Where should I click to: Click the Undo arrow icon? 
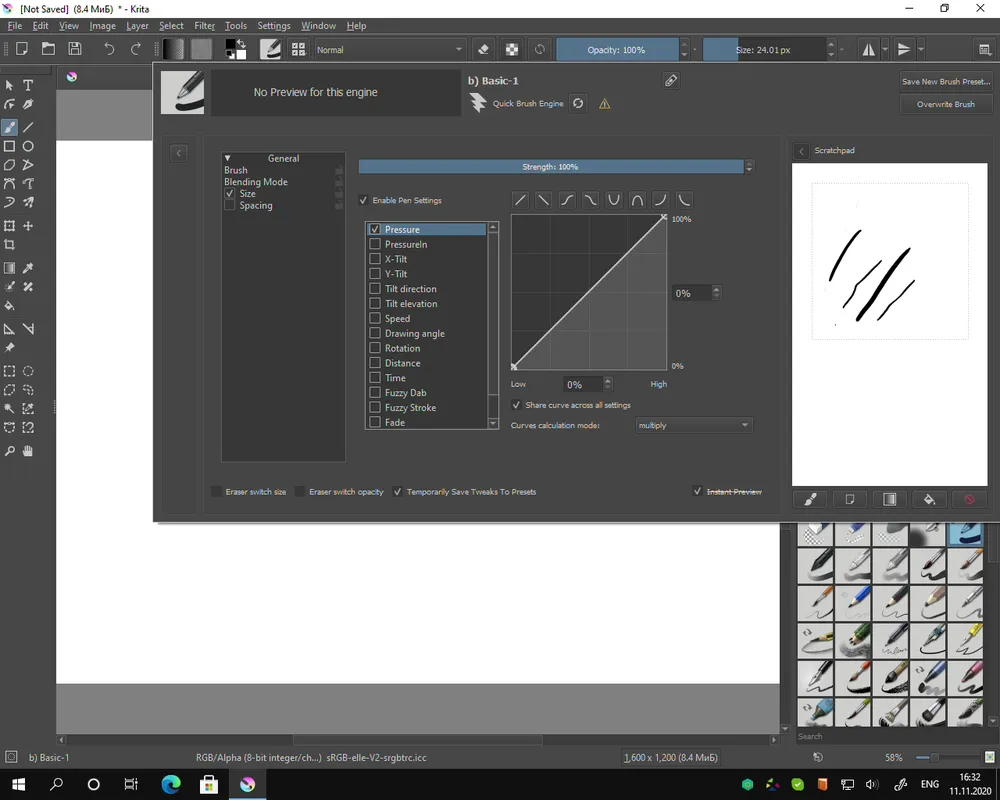[x=109, y=49]
